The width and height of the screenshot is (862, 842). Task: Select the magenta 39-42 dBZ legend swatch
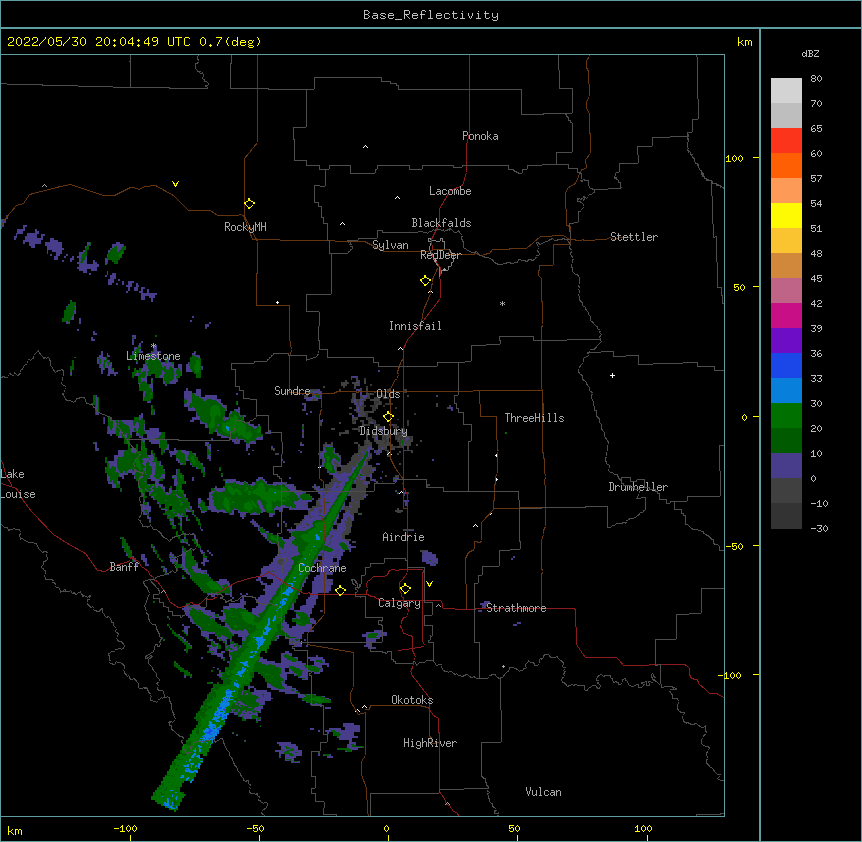(x=786, y=315)
